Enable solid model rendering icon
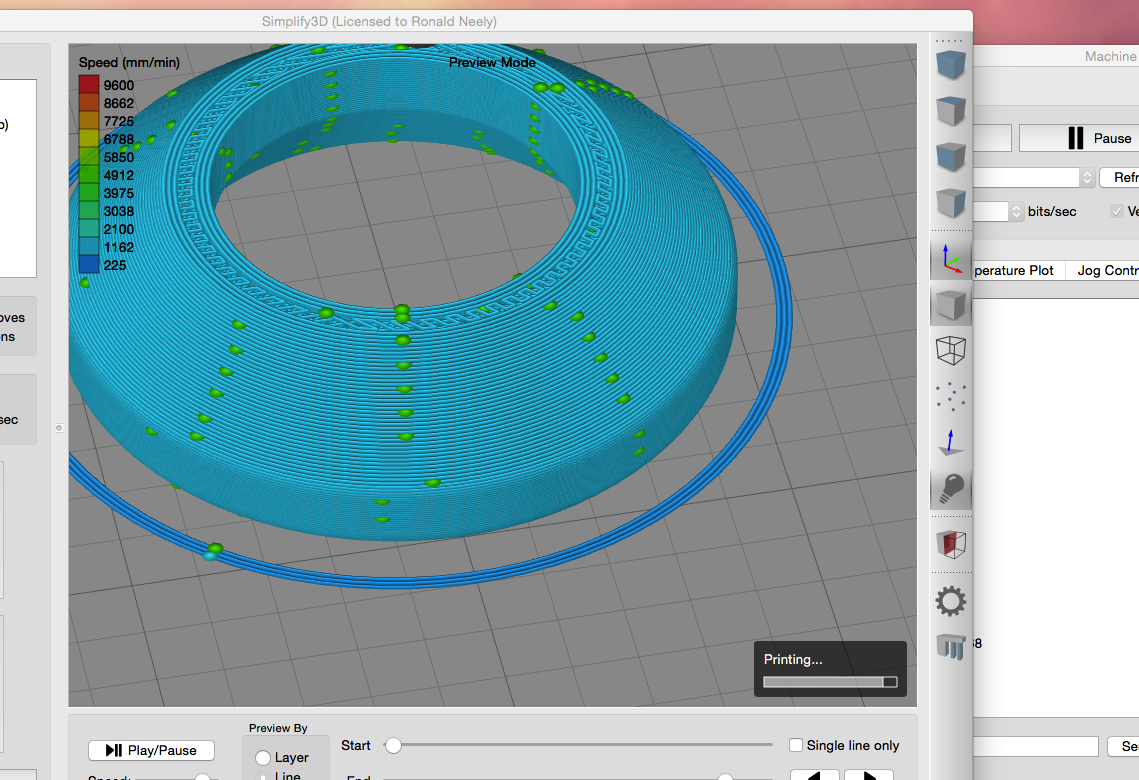 [950, 304]
